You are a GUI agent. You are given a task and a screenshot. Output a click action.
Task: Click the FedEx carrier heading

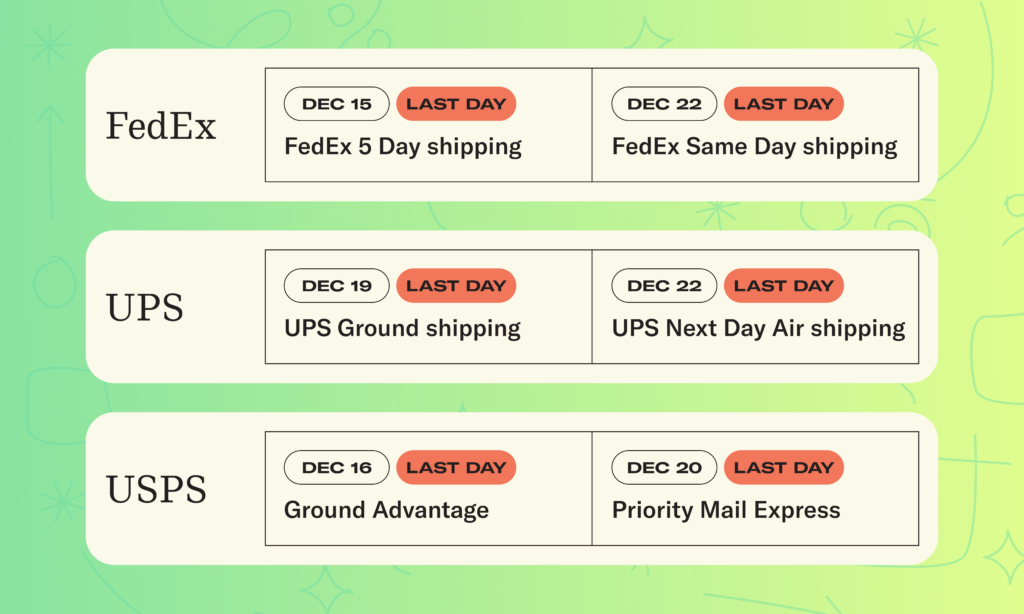[x=161, y=126]
